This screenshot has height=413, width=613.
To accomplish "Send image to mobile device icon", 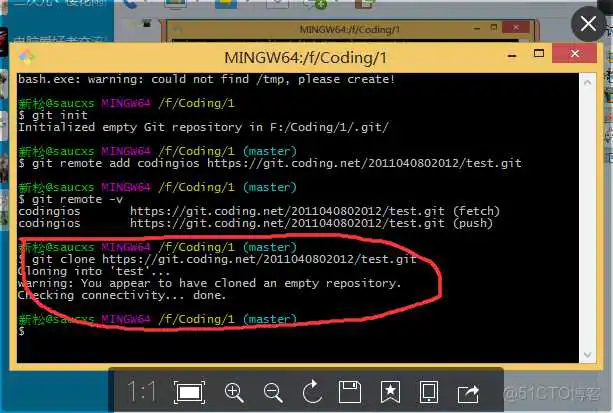I will click(428, 392).
